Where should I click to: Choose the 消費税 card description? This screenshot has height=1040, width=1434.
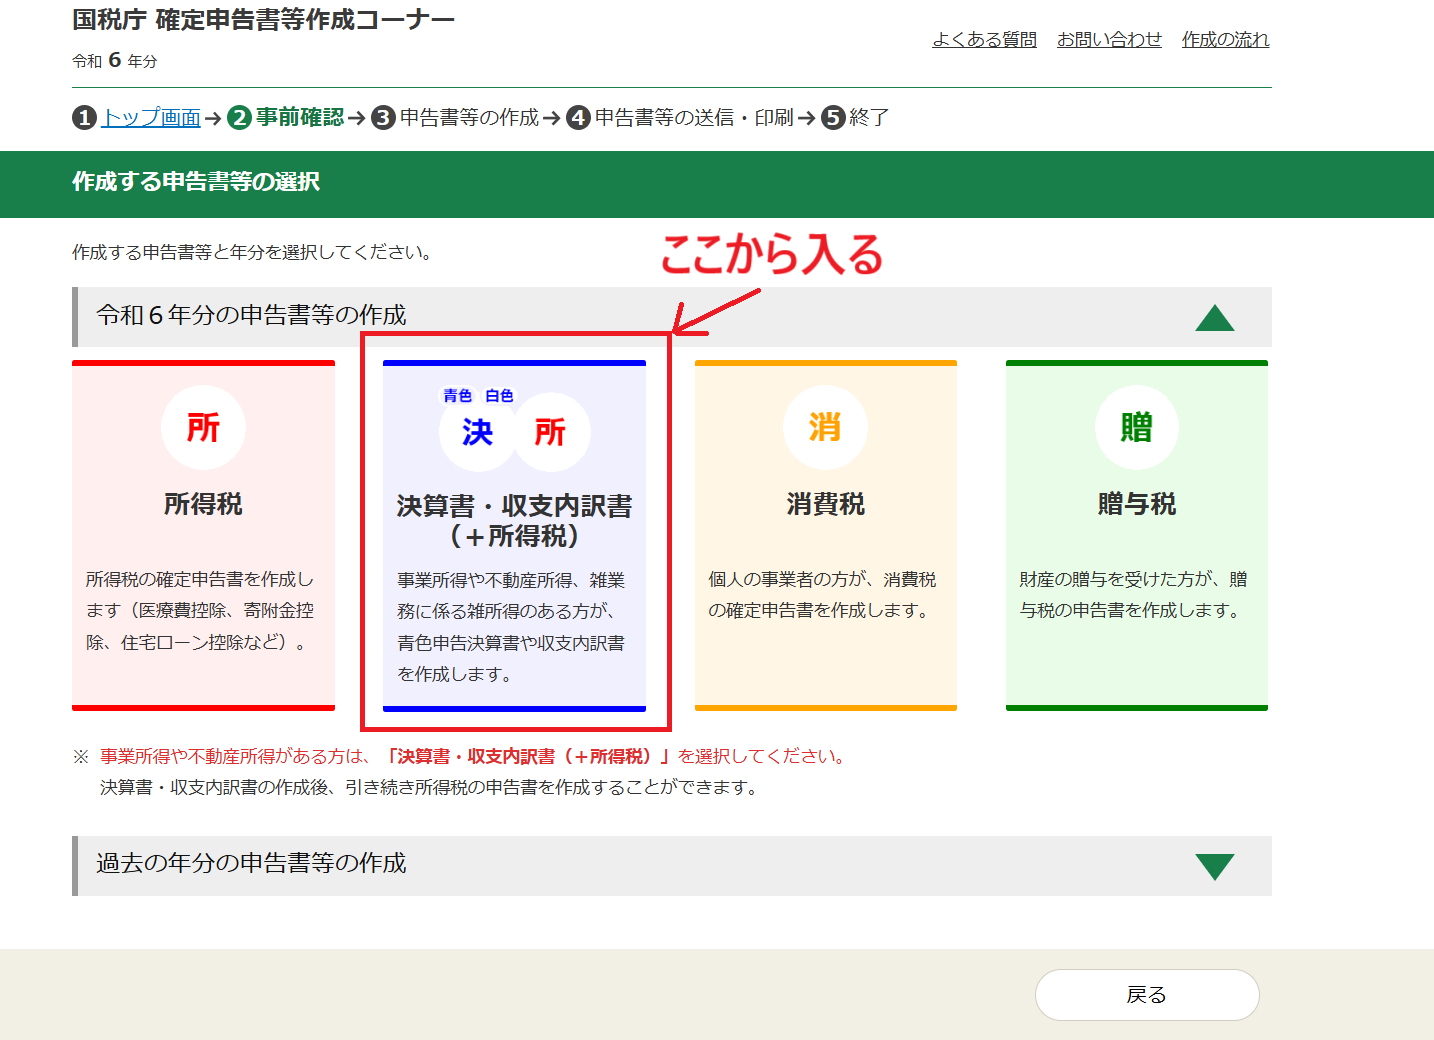(822, 595)
